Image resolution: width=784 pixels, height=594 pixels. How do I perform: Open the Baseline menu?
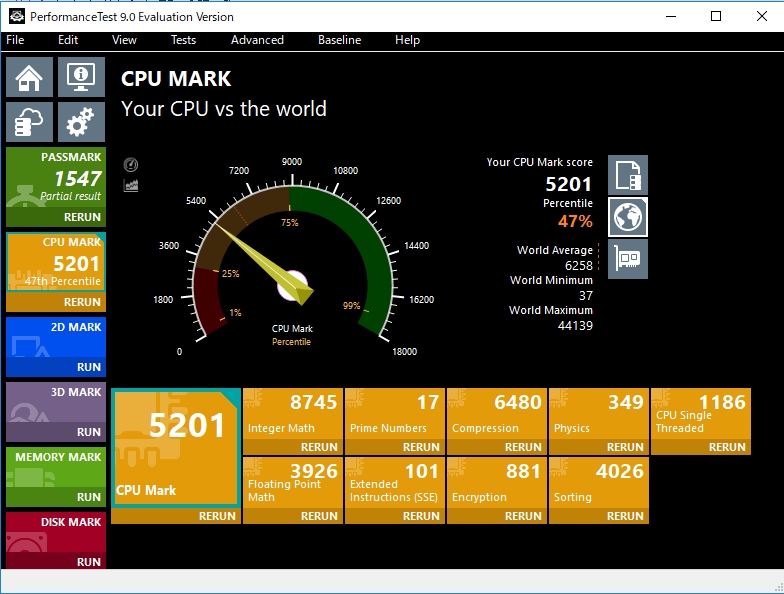339,40
